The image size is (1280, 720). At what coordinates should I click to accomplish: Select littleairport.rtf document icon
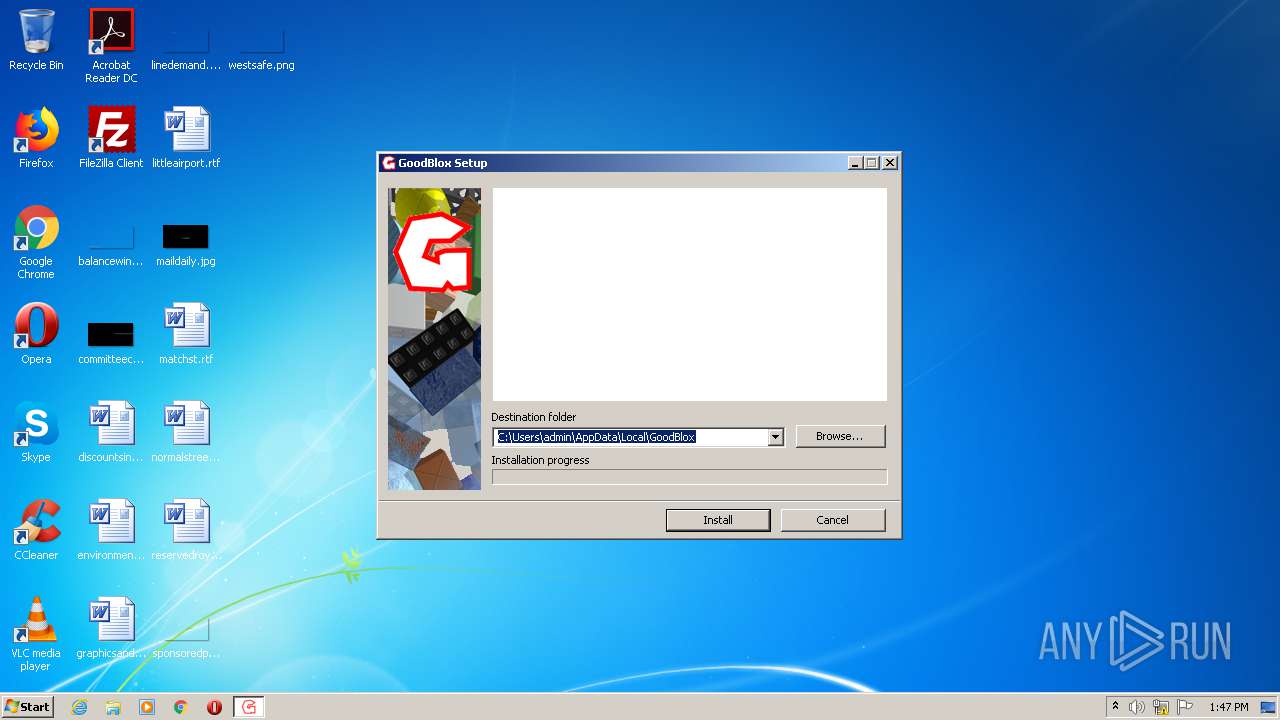(x=186, y=138)
